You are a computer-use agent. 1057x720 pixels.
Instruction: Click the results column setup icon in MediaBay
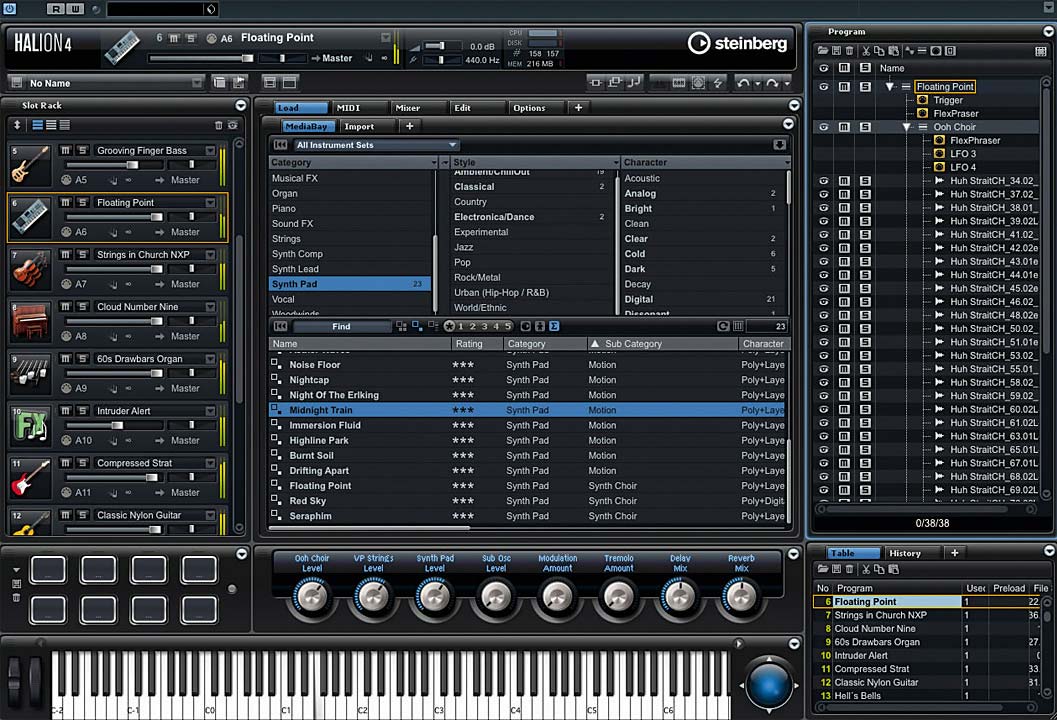(738, 326)
